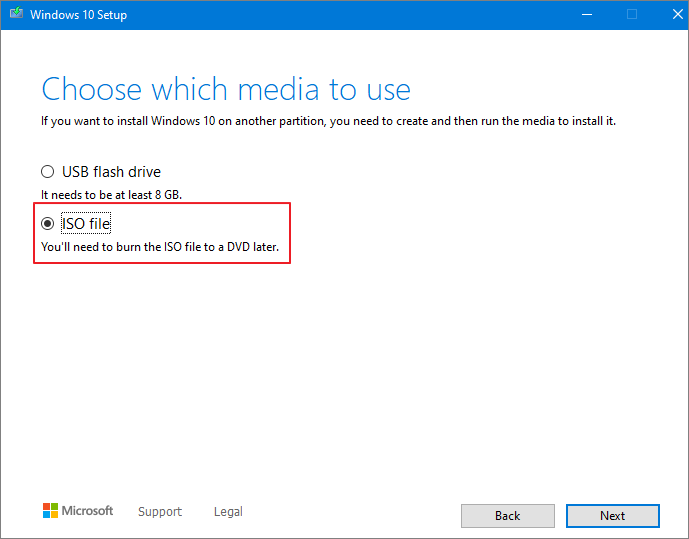Click the maximize button in the title bar
Viewport: 689px width, 539px height.
[631, 14]
